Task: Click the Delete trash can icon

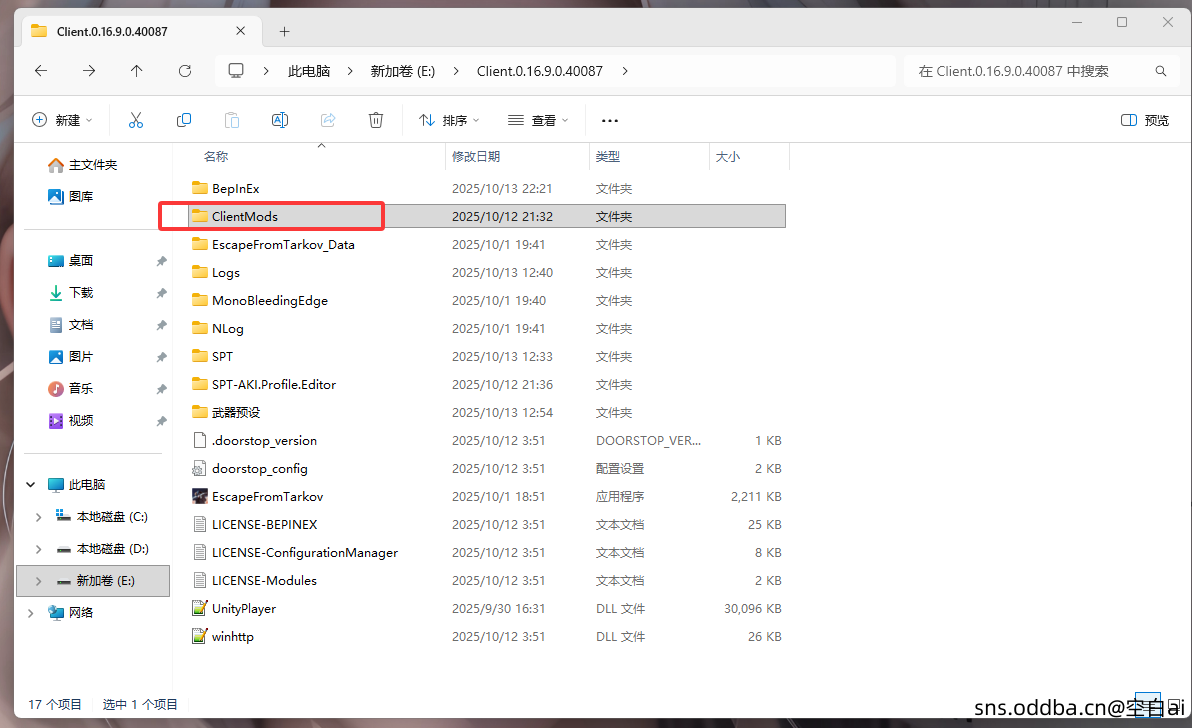Action: (376, 120)
